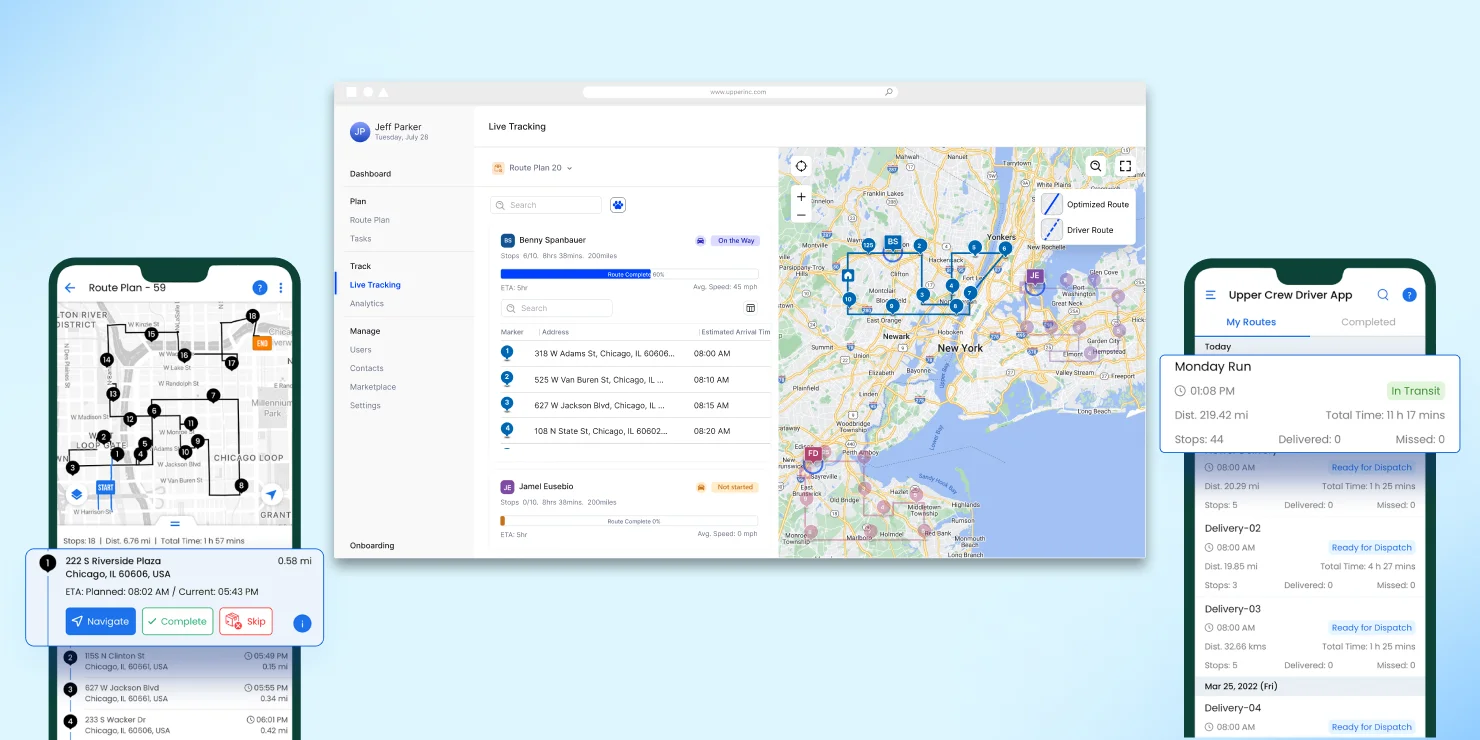Click Benny Spanbauer route progress bar
The image size is (1480, 740).
point(629,274)
